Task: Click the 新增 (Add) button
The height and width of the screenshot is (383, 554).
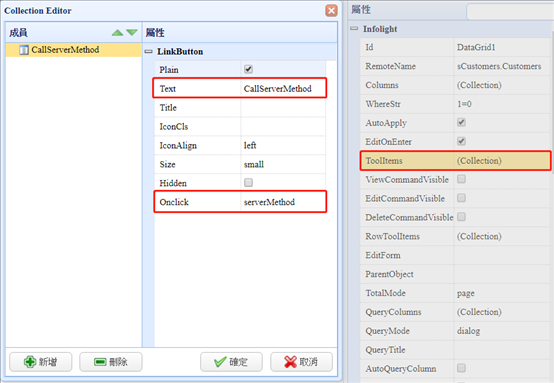Action: click(41, 362)
